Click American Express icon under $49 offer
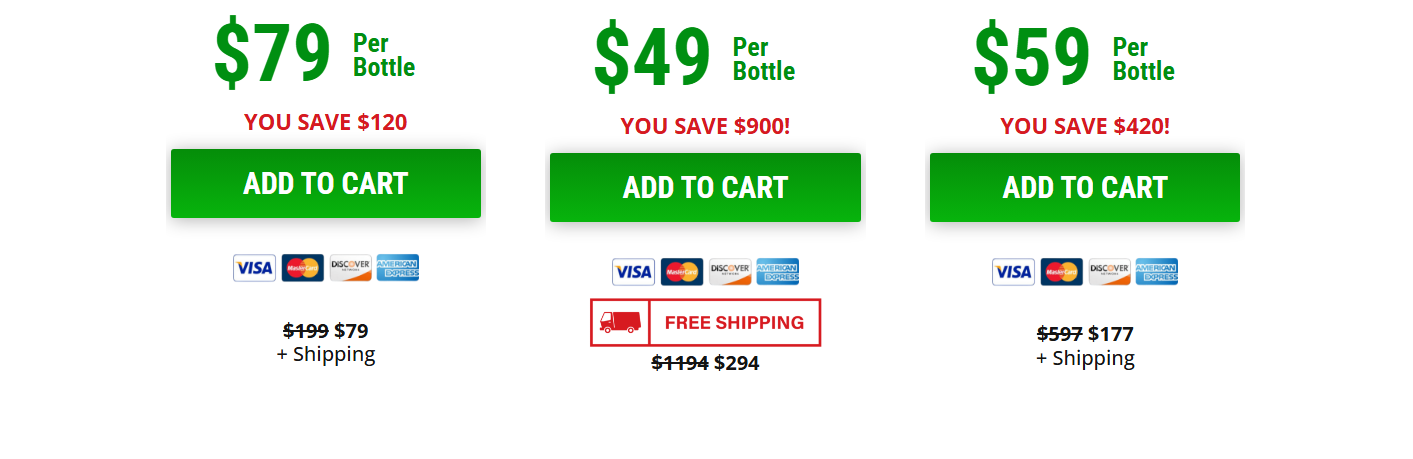The image size is (1413, 459). tap(777, 272)
